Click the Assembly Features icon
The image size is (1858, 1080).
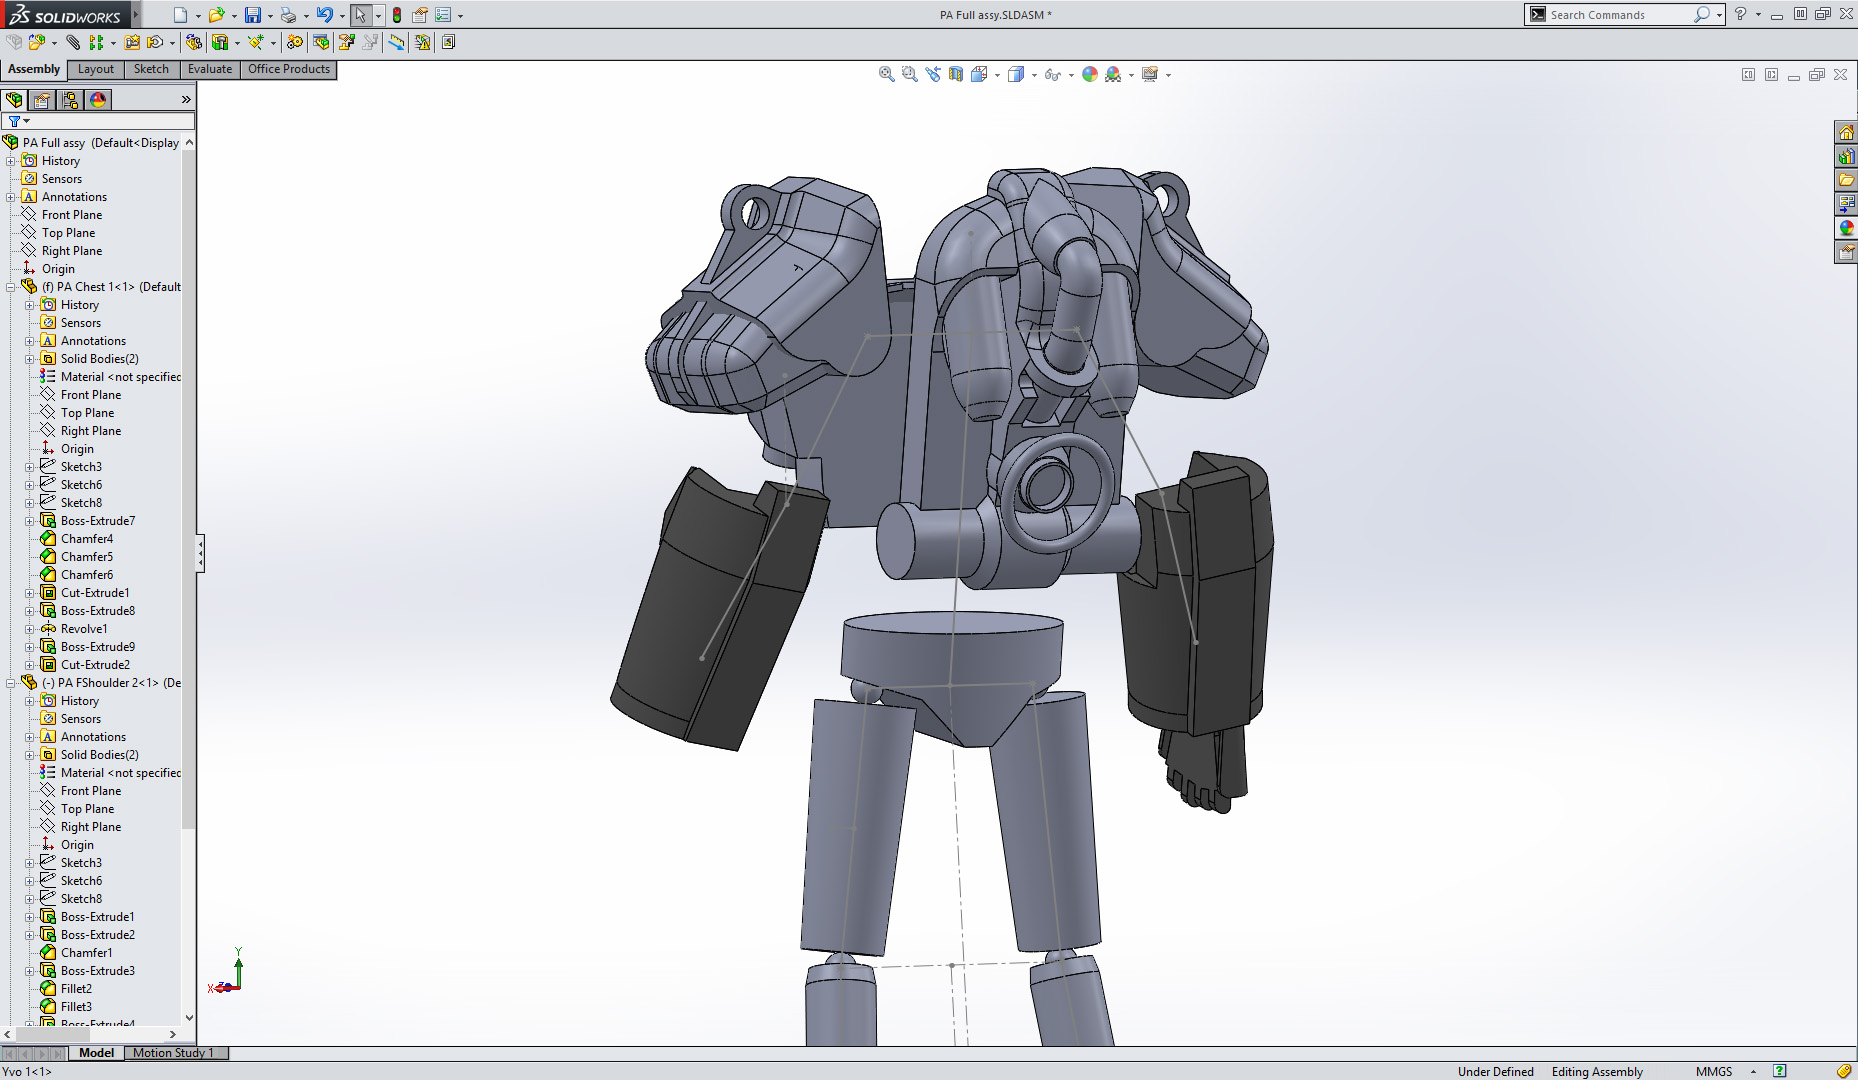[x=219, y=42]
